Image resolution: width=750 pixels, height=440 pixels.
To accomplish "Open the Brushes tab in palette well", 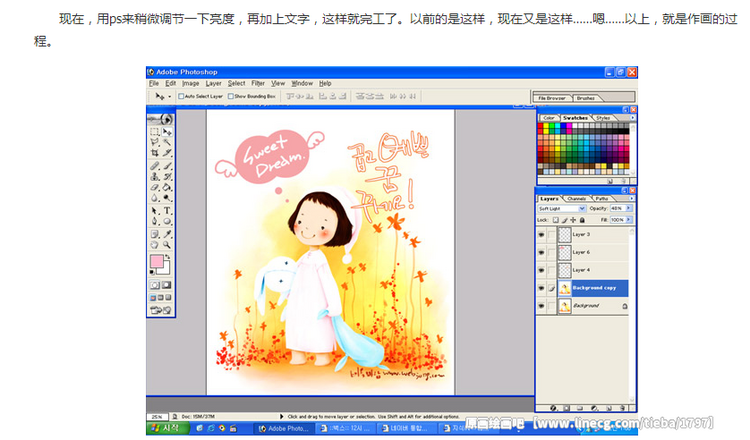I will (x=585, y=98).
